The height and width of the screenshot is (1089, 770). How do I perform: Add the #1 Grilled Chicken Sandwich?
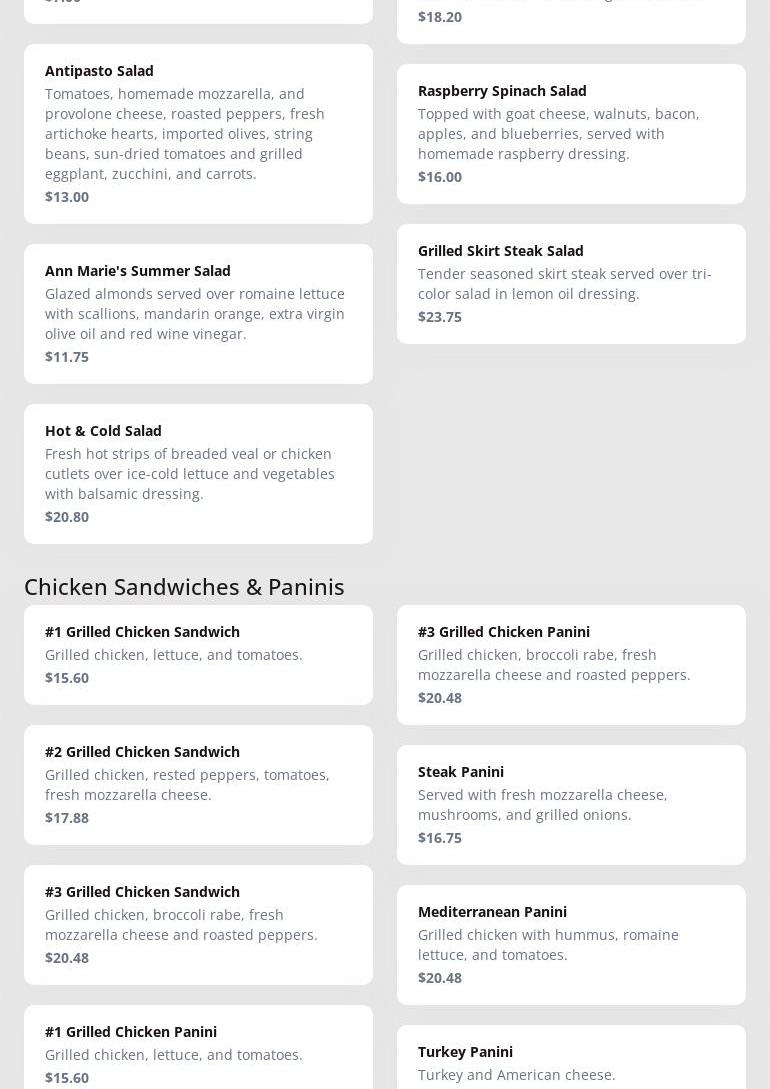pyautogui.click(x=198, y=654)
